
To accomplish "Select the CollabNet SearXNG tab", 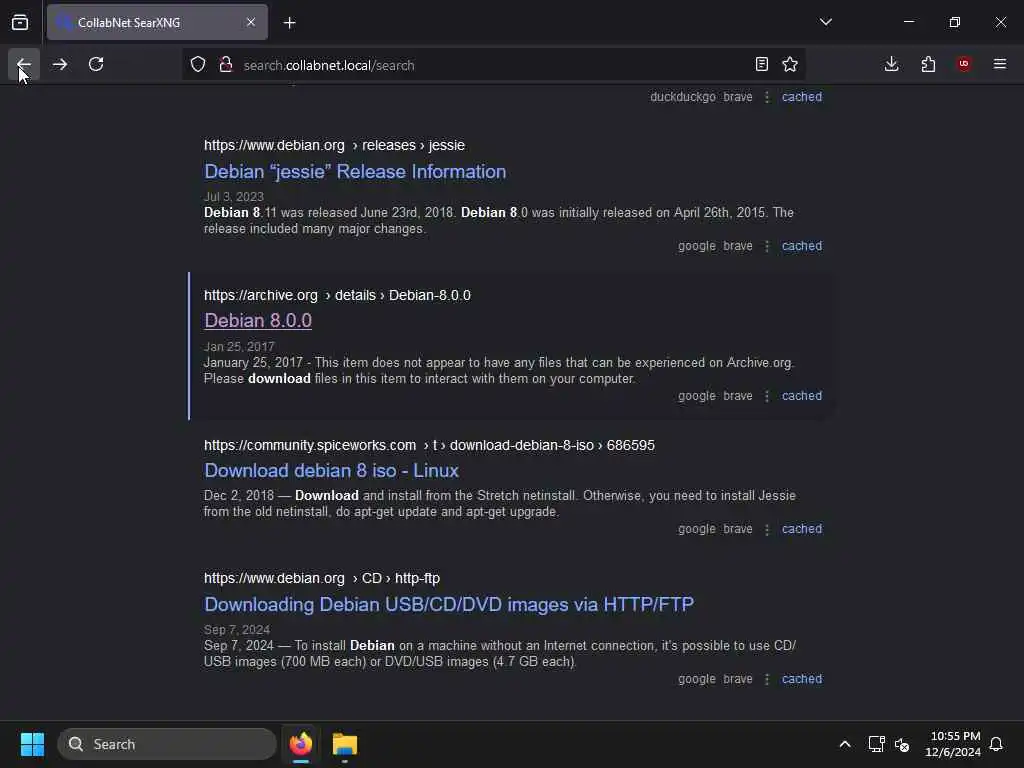I will point(157,22).
